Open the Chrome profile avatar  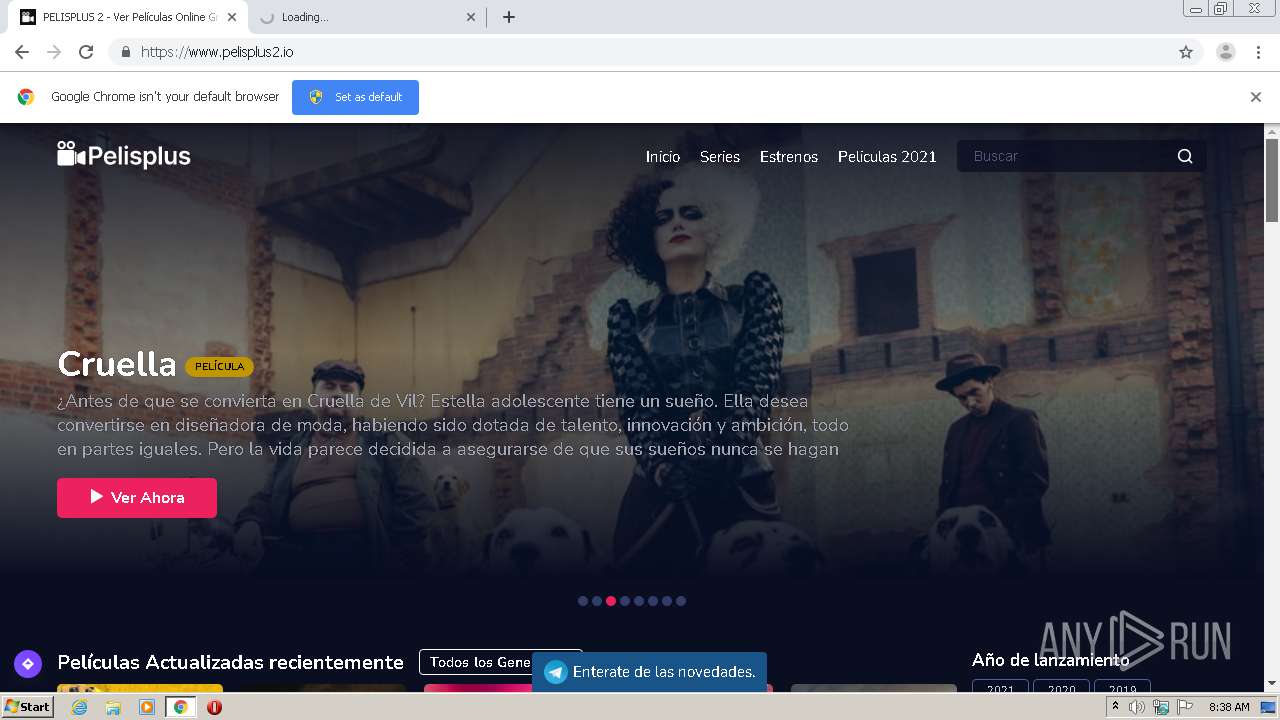pyautogui.click(x=1226, y=52)
